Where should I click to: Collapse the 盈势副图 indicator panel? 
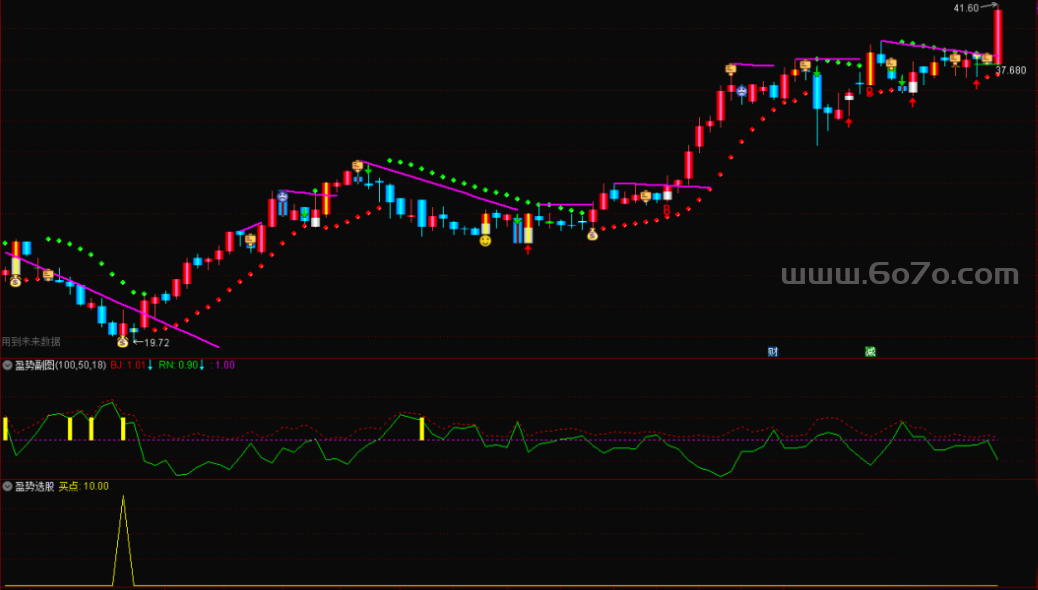pyautogui.click(x=7, y=365)
